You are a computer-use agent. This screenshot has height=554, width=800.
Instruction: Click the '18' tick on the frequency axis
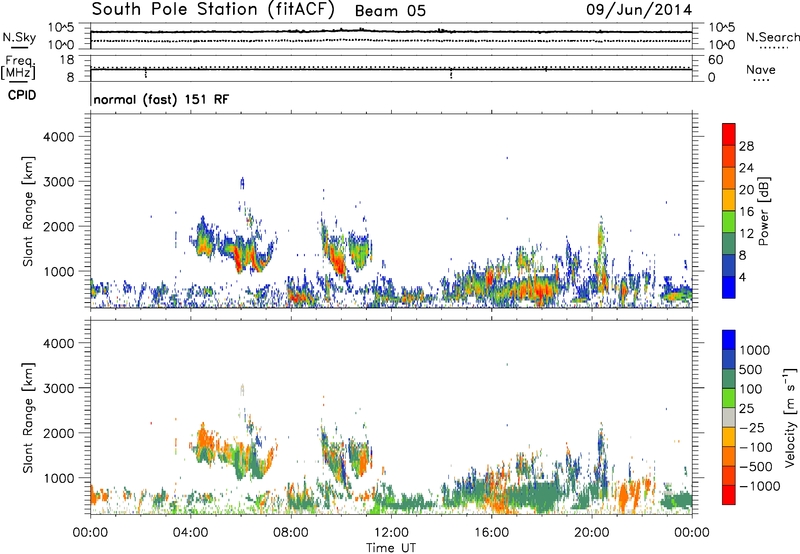[x=67, y=60]
